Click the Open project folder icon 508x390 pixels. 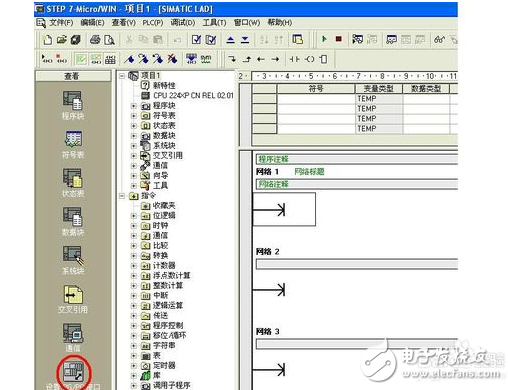(62, 40)
